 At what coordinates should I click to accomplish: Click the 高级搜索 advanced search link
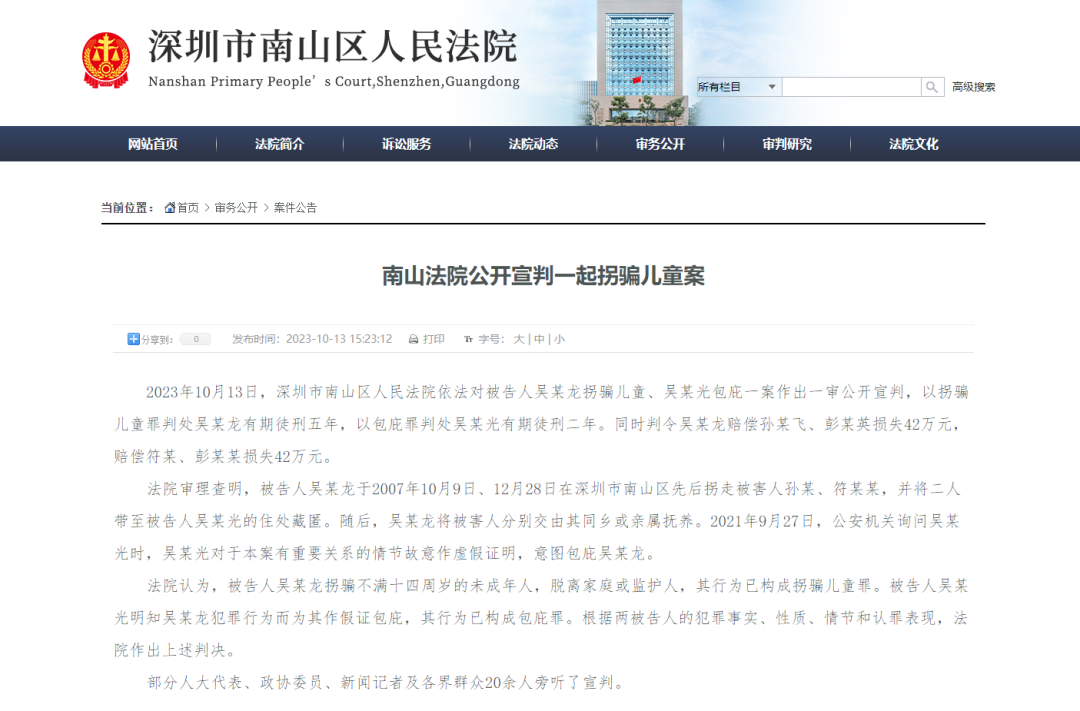tap(973, 87)
